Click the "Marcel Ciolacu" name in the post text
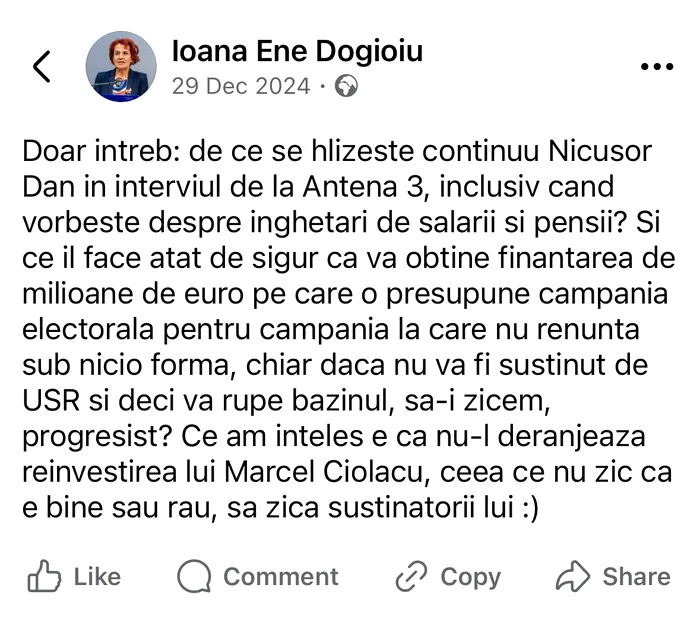The height and width of the screenshot is (619, 700). tap(323, 473)
